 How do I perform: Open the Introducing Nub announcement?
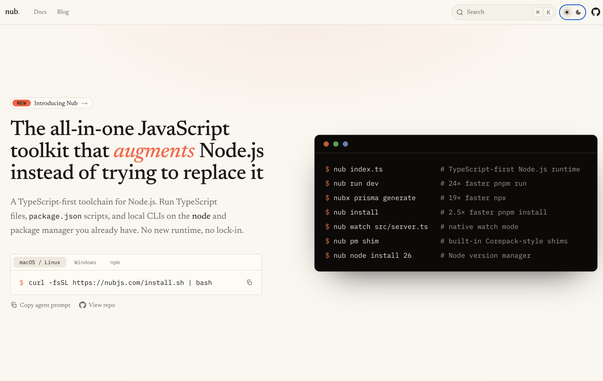coord(52,103)
